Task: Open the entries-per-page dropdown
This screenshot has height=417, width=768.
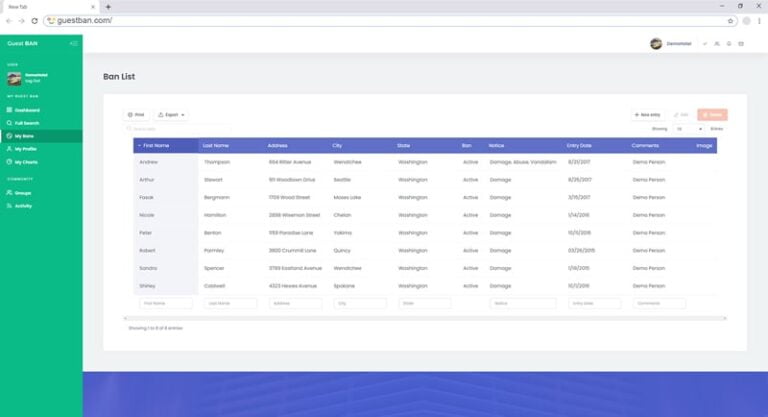Action: click(x=690, y=129)
